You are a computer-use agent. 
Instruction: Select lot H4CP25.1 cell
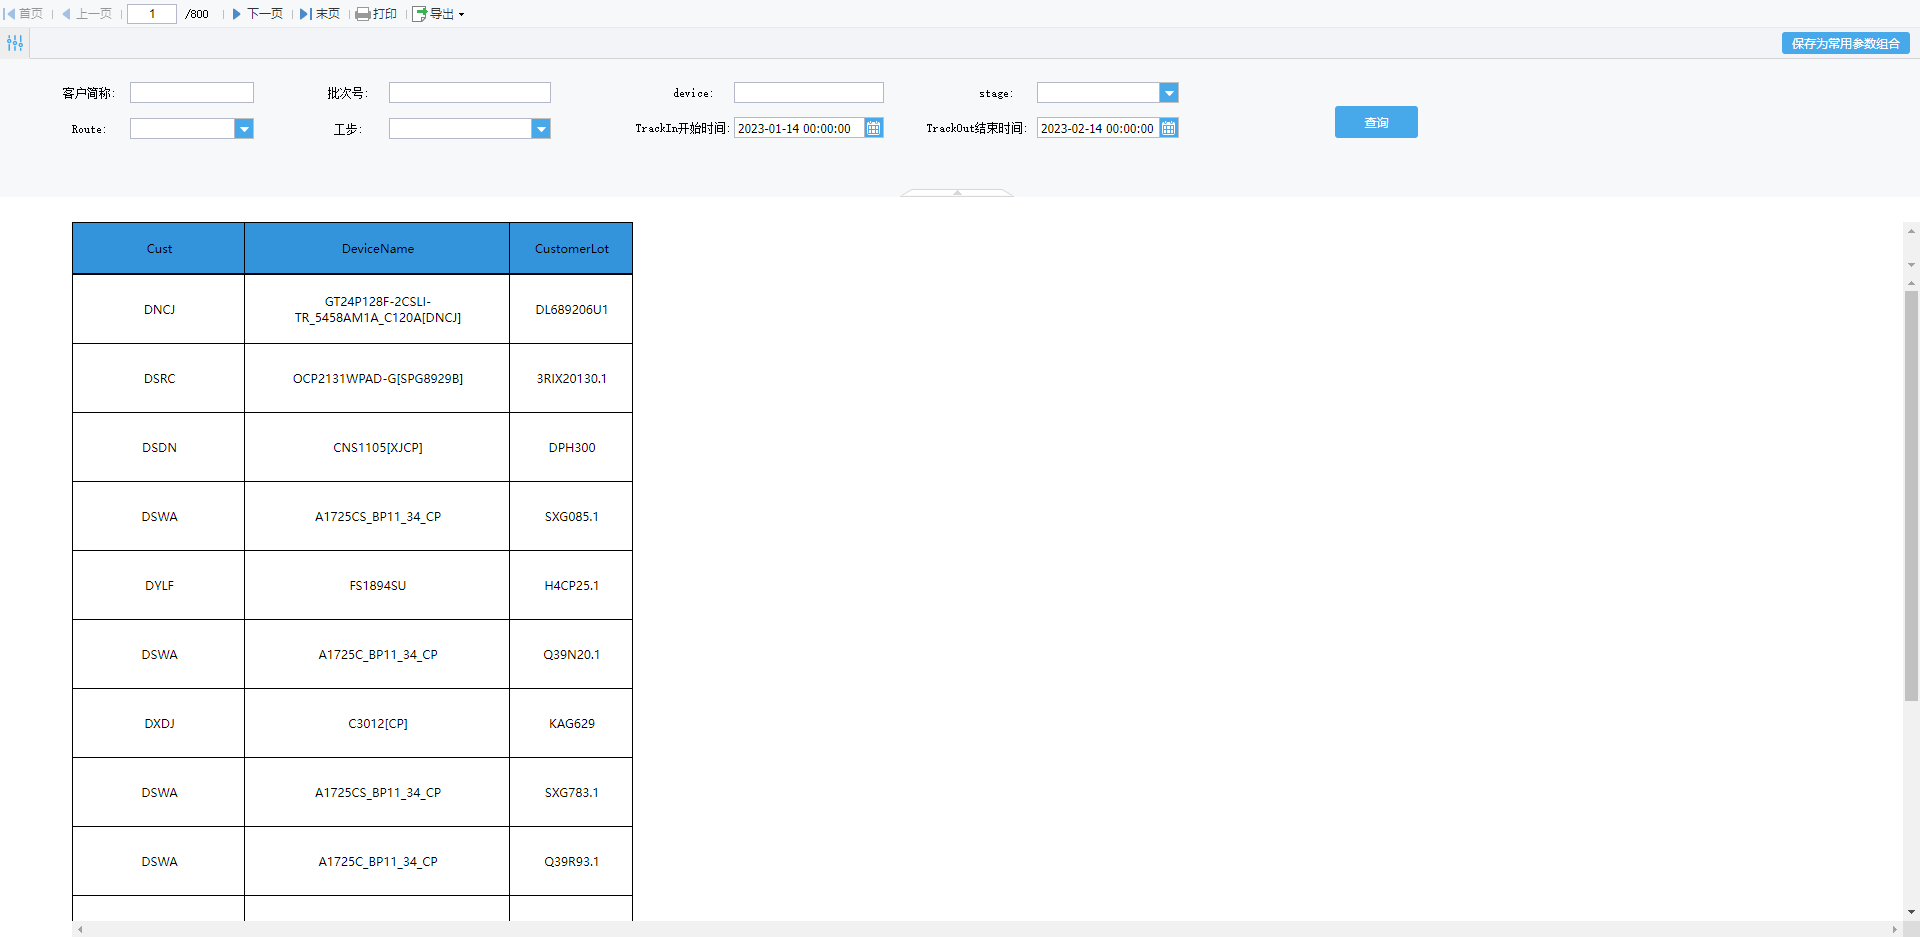pyautogui.click(x=571, y=586)
